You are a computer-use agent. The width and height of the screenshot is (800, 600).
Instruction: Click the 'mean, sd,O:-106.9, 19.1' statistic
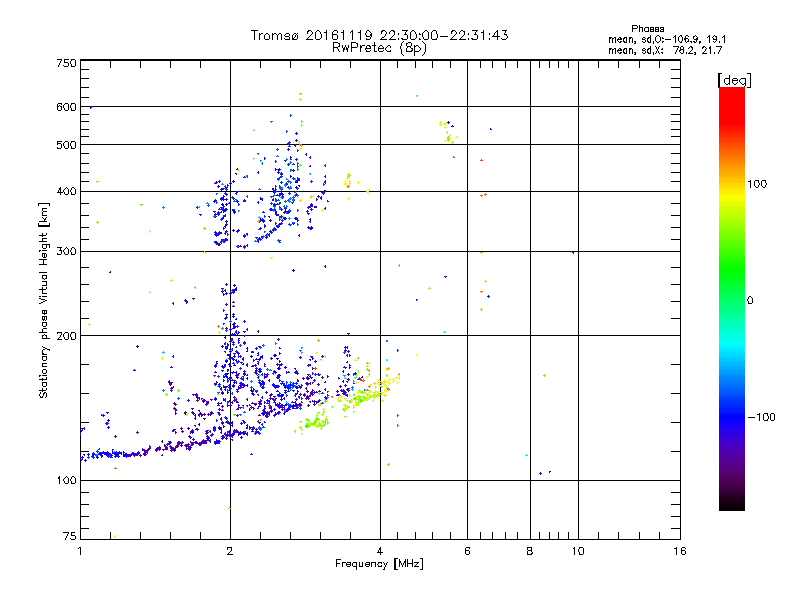click(x=667, y=40)
